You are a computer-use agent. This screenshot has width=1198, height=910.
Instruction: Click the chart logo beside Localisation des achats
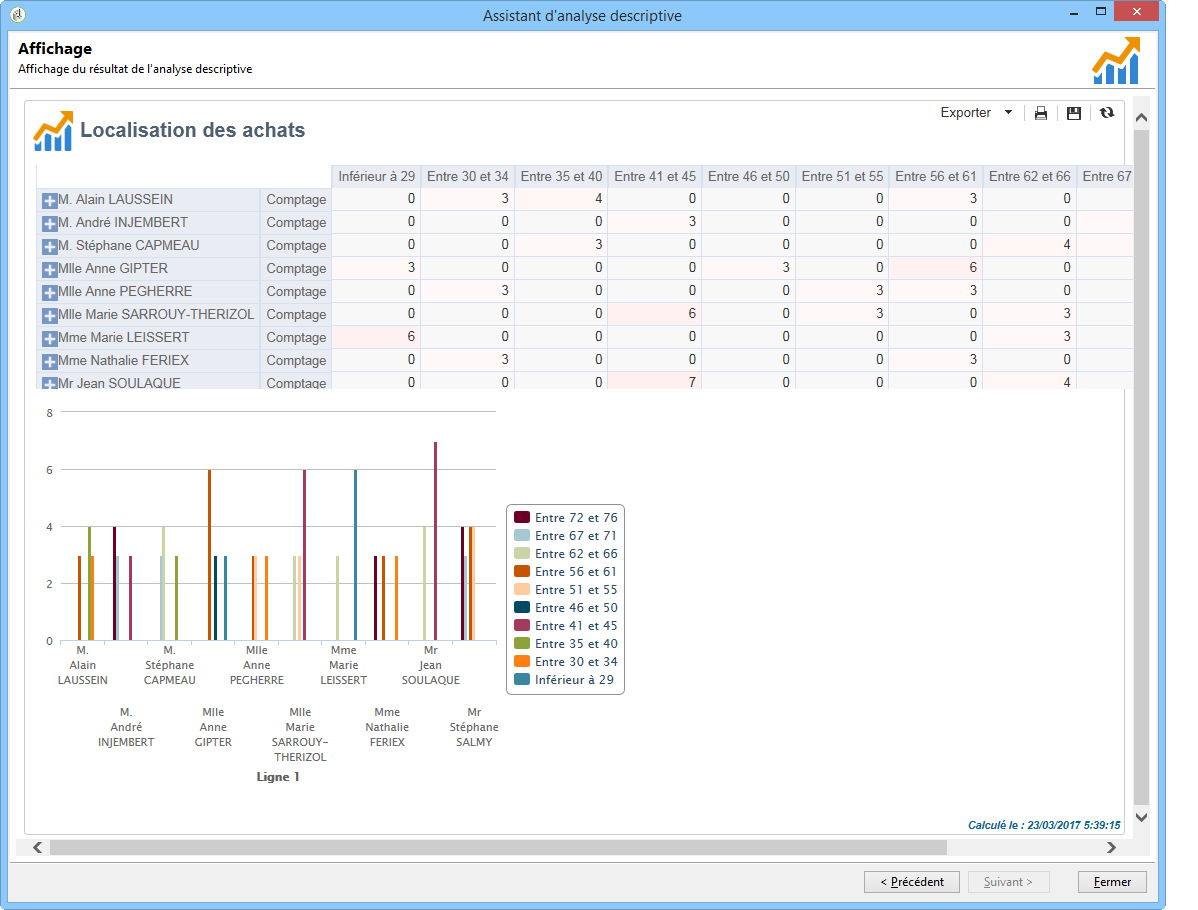coord(53,131)
